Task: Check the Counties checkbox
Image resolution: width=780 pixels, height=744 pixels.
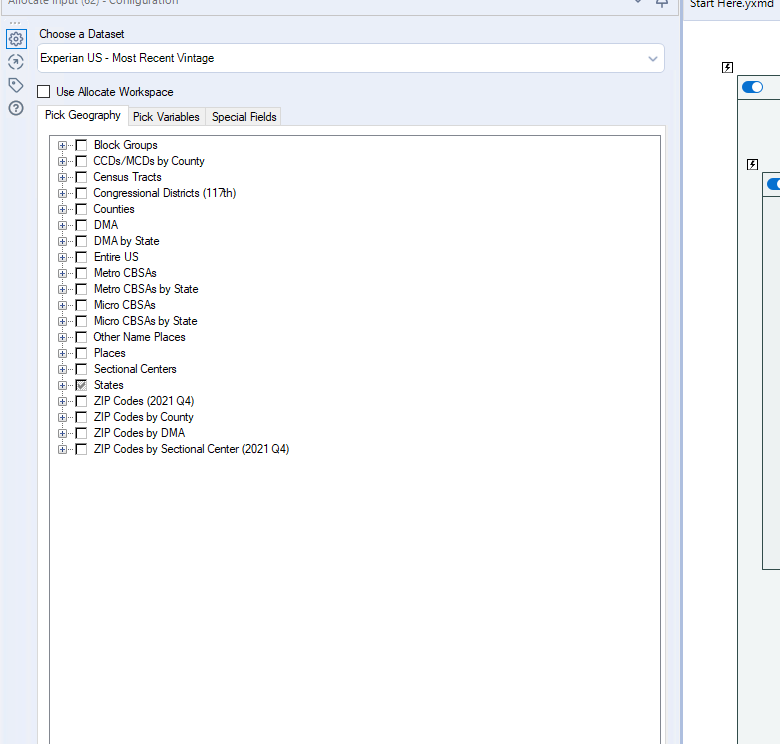Action: click(82, 209)
